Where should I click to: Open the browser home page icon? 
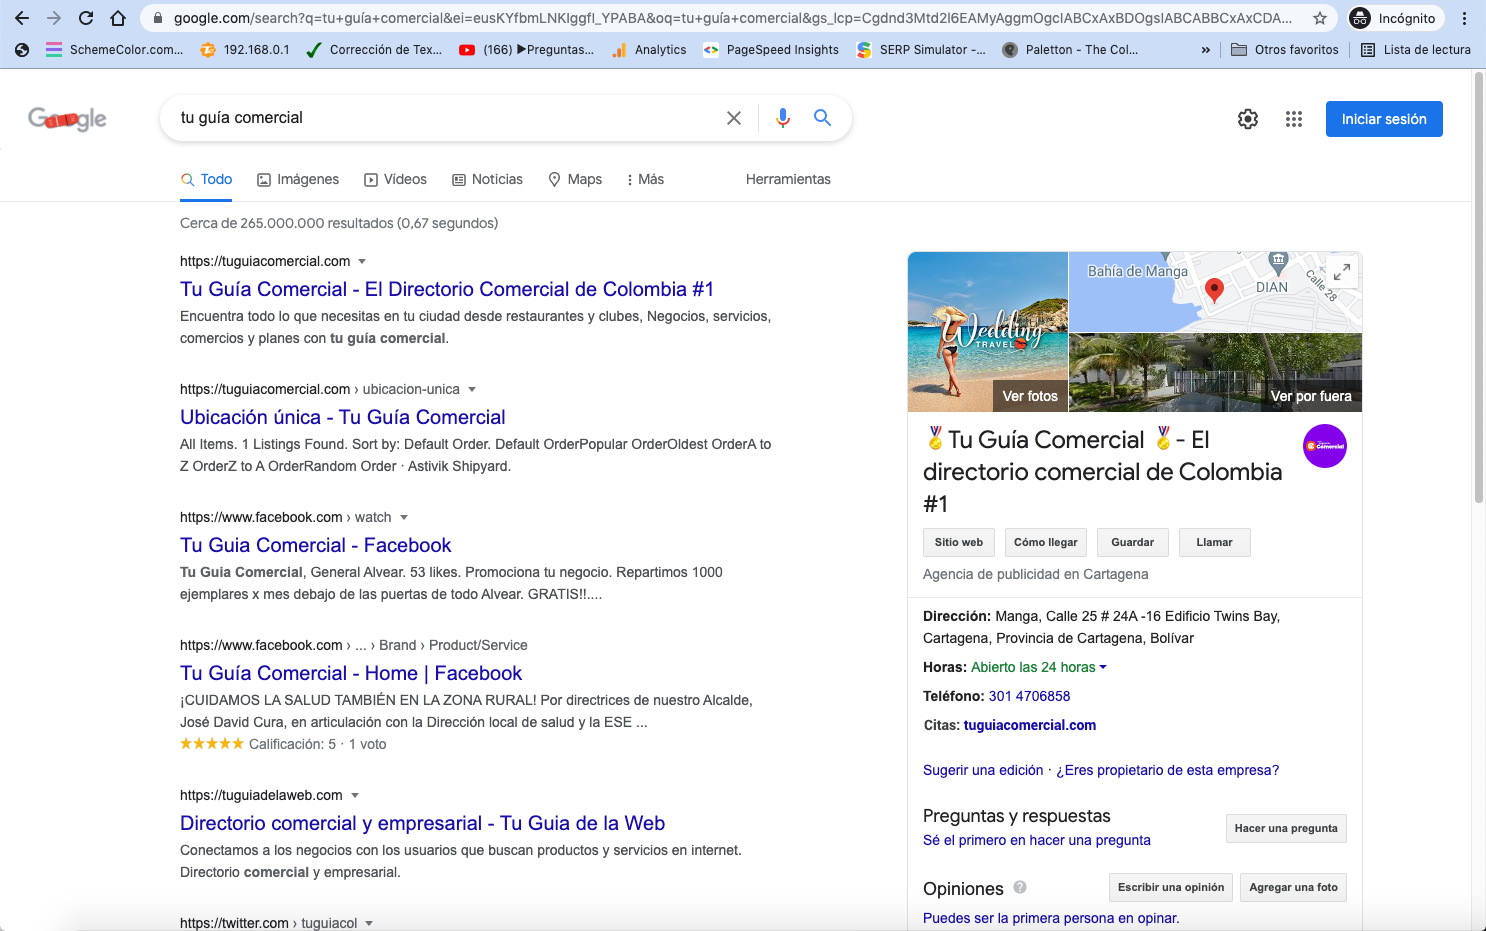118,18
